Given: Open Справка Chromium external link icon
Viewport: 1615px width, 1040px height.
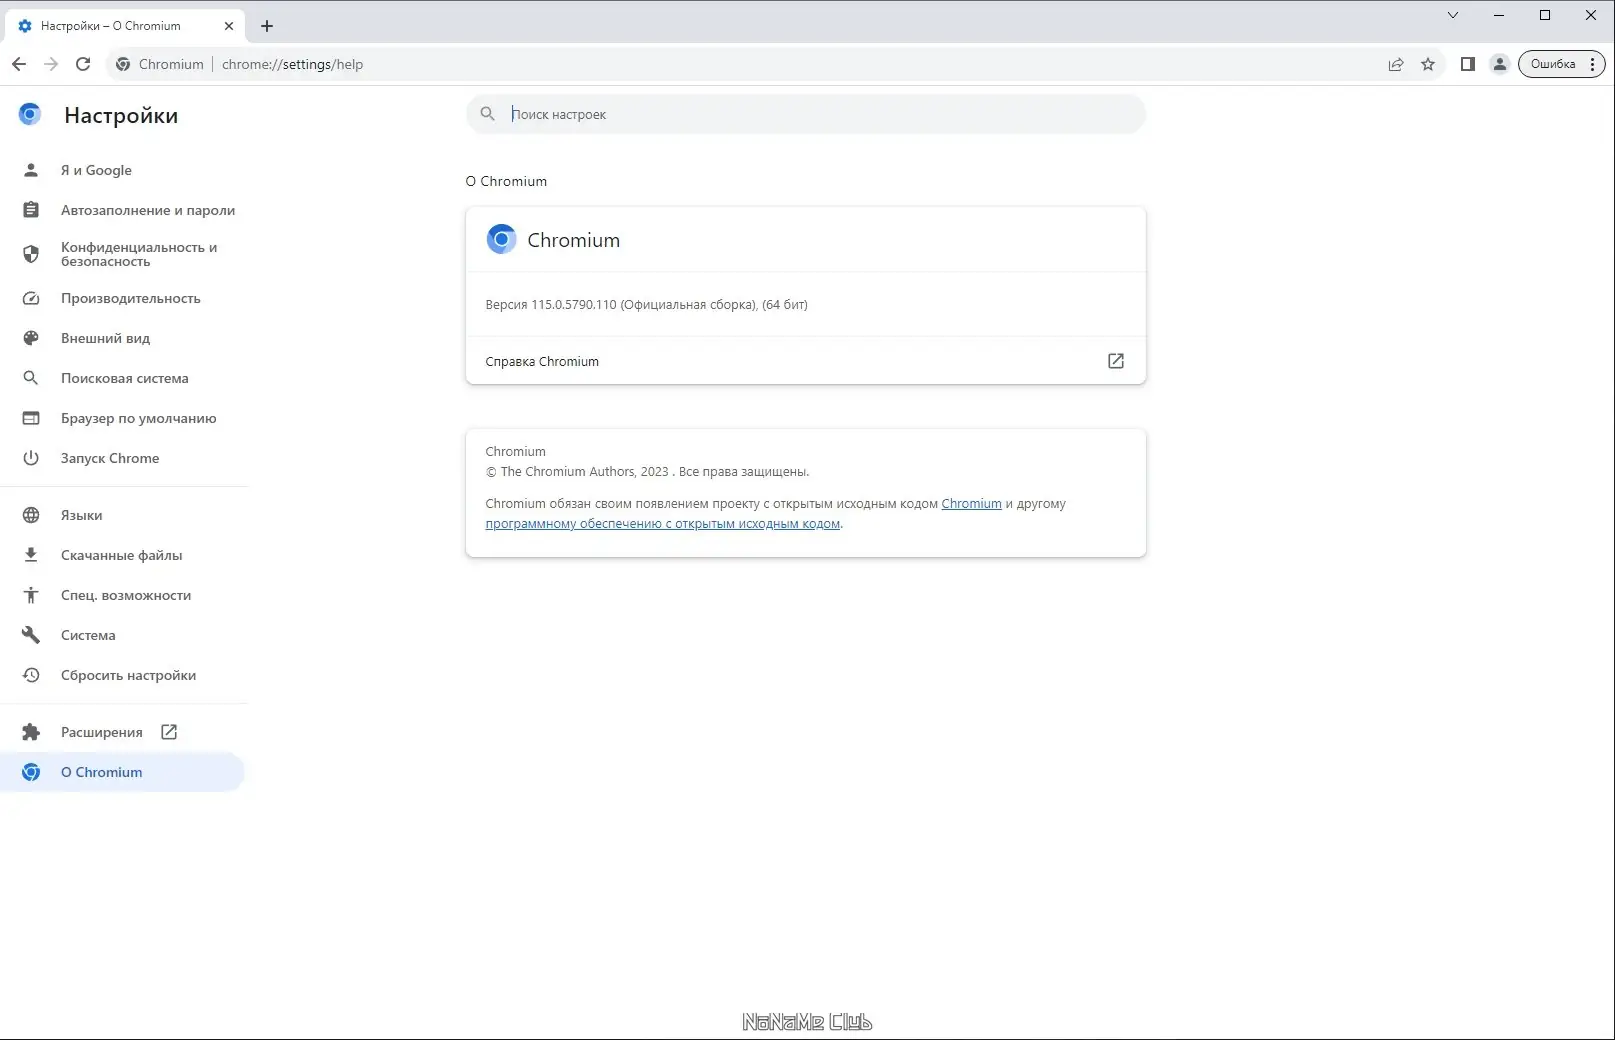Looking at the screenshot, I should tap(1114, 361).
